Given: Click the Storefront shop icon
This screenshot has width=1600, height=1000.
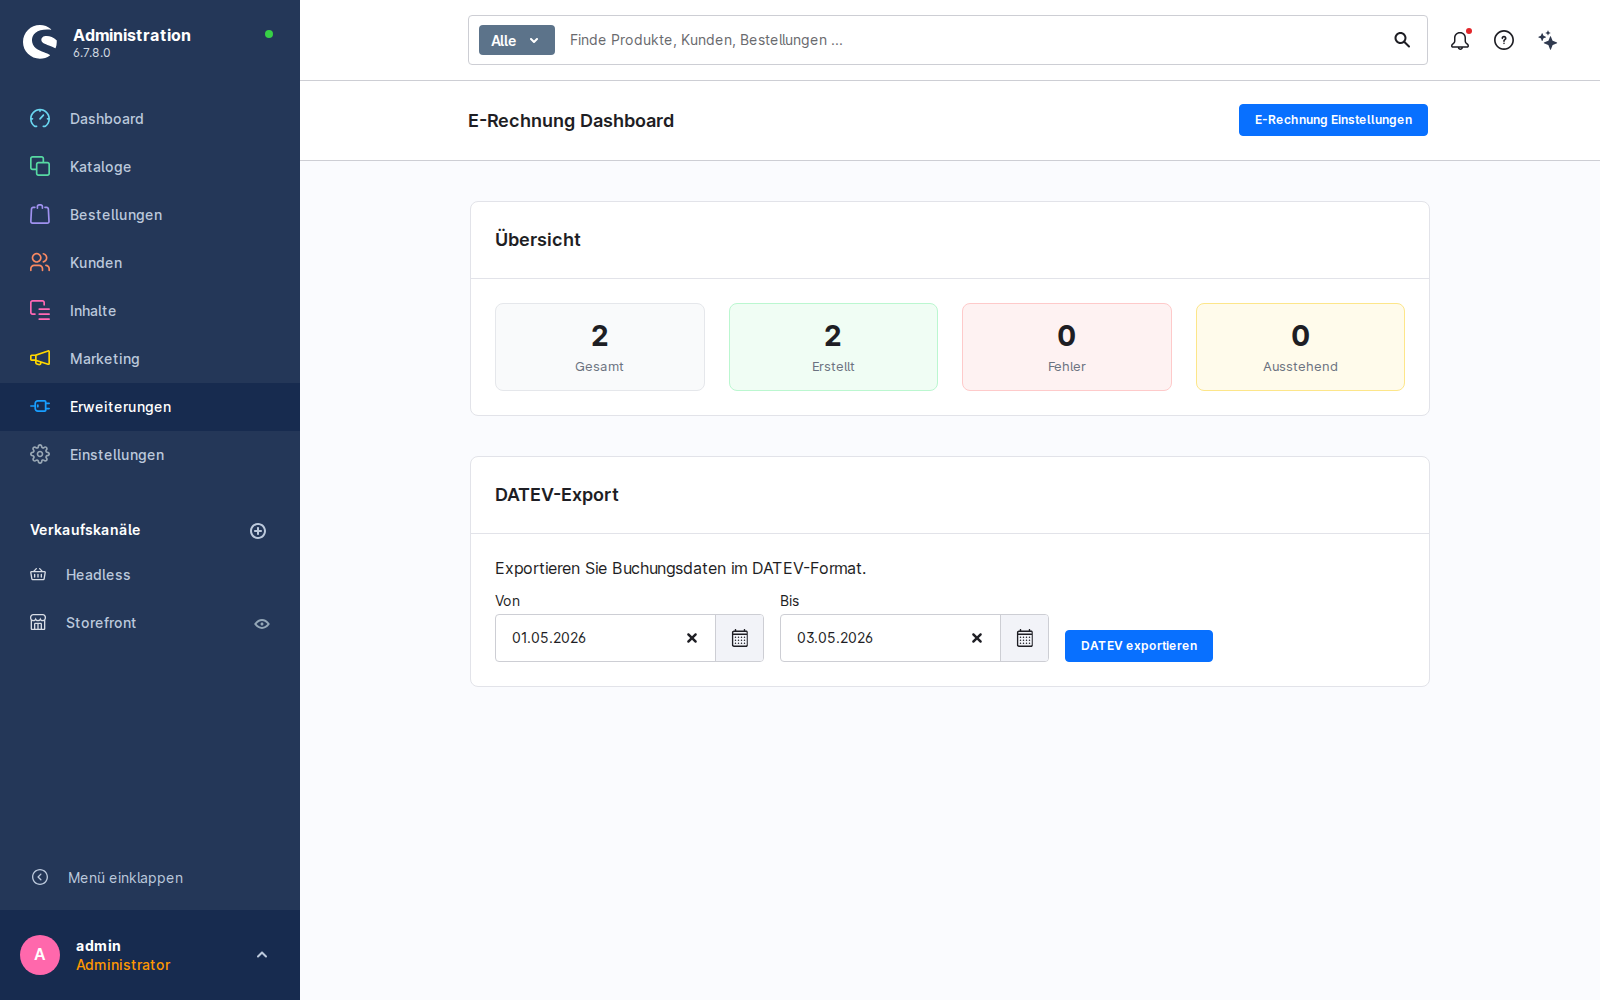Looking at the screenshot, I should 38,623.
